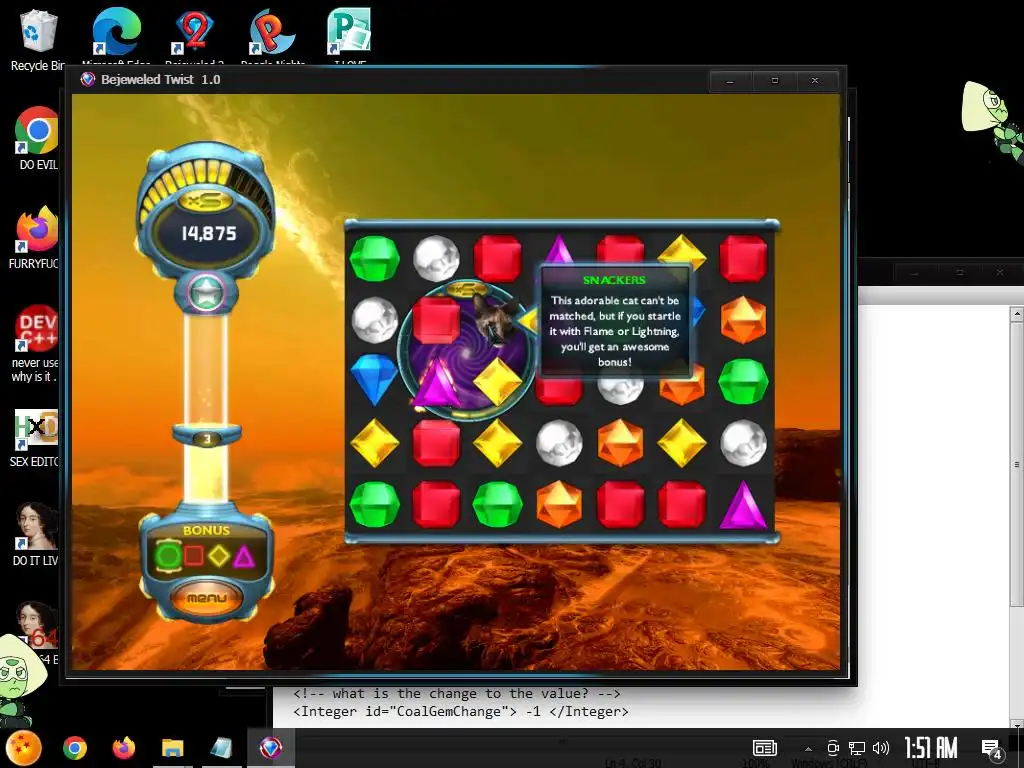Select fourth-row white gem between yellow and orange

click(x=559, y=443)
